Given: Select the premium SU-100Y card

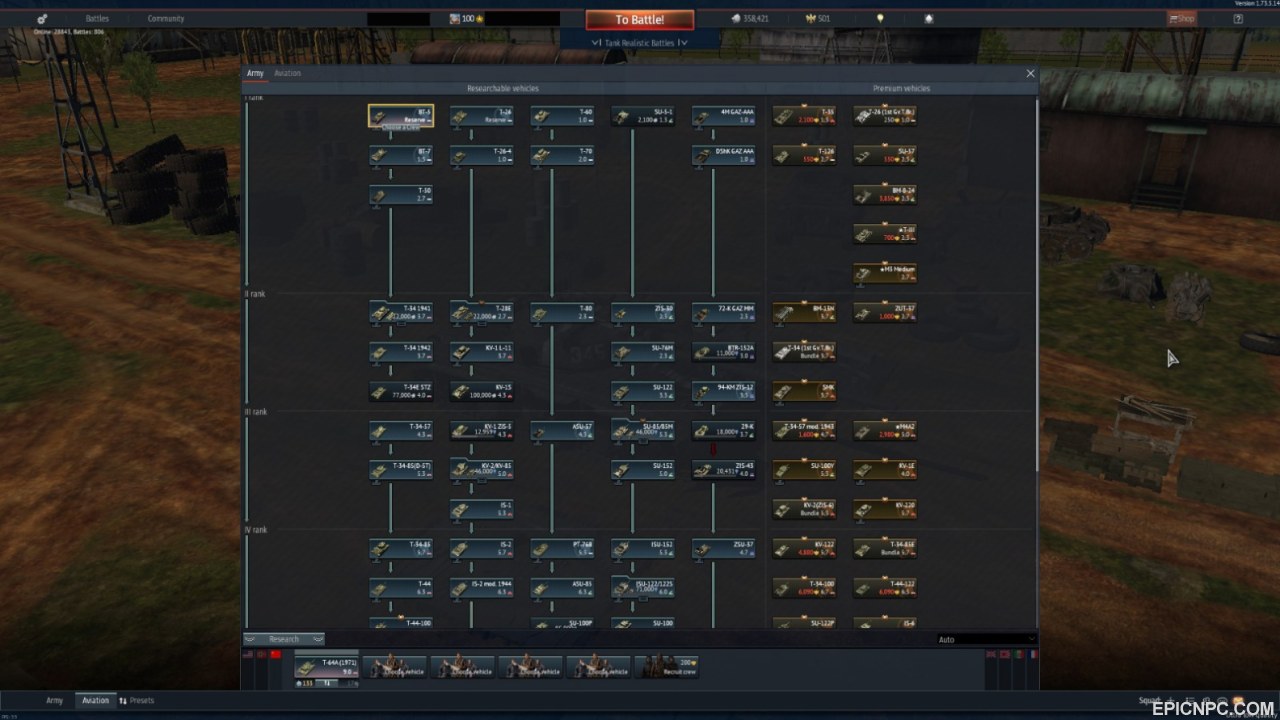Looking at the screenshot, I should (x=805, y=470).
